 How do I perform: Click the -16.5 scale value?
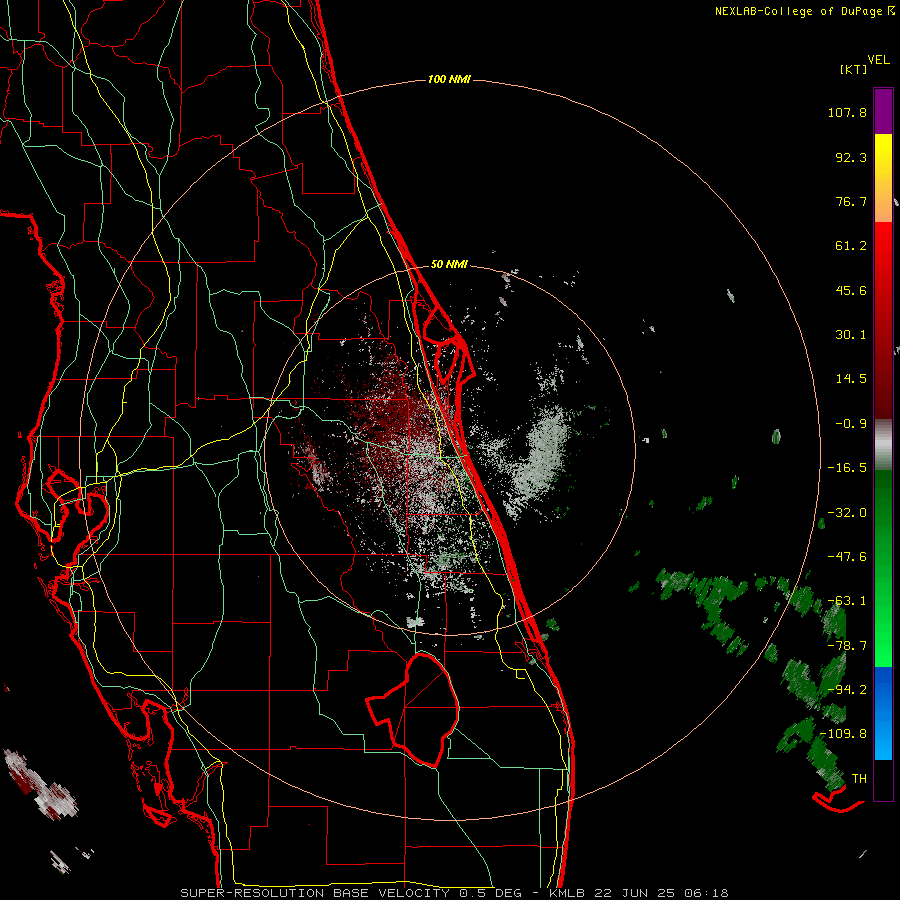847,468
